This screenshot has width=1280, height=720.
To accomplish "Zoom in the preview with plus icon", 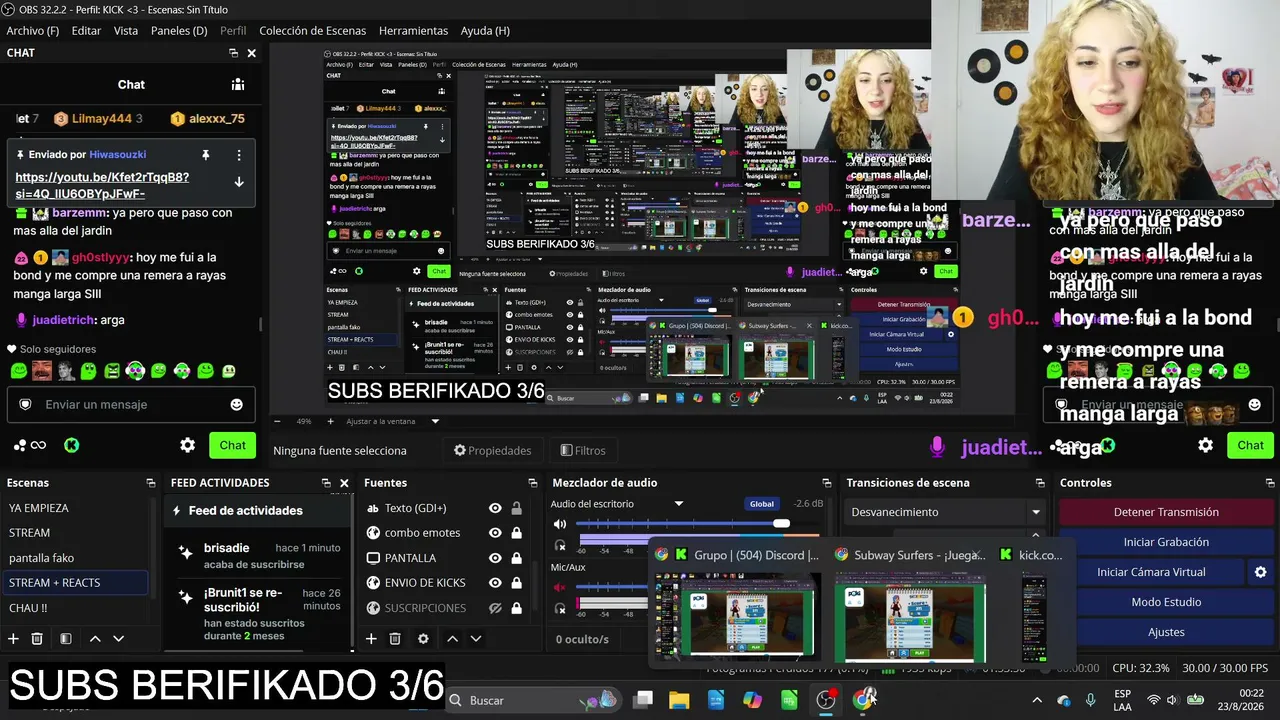I will pyautogui.click(x=333, y=421).
